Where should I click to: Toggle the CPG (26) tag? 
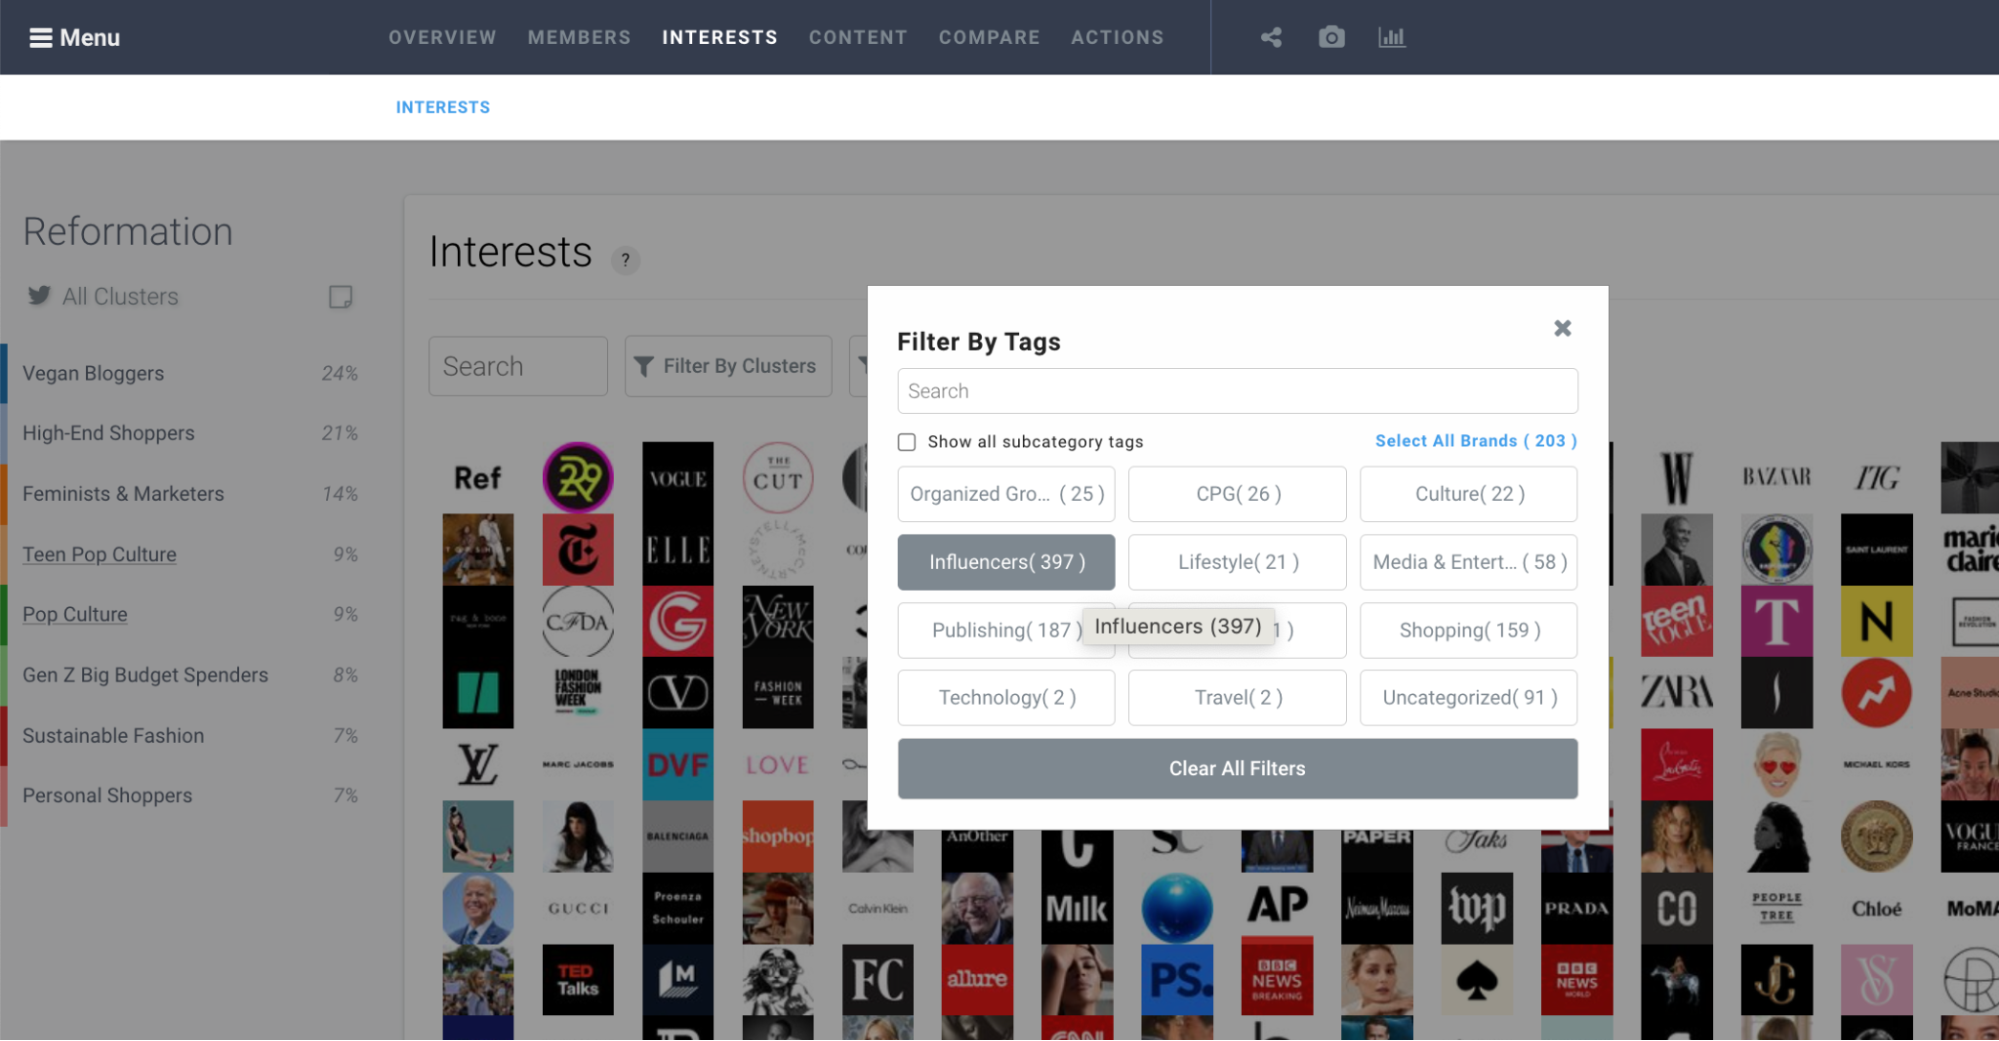point(1237,494)
